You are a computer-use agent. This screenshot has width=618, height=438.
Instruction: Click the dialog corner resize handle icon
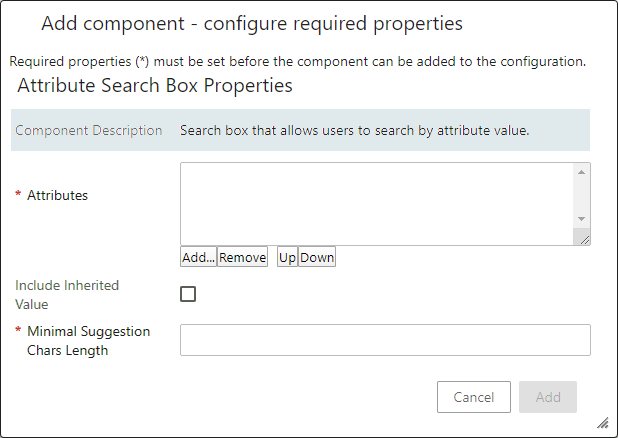(x=603, y=423)
